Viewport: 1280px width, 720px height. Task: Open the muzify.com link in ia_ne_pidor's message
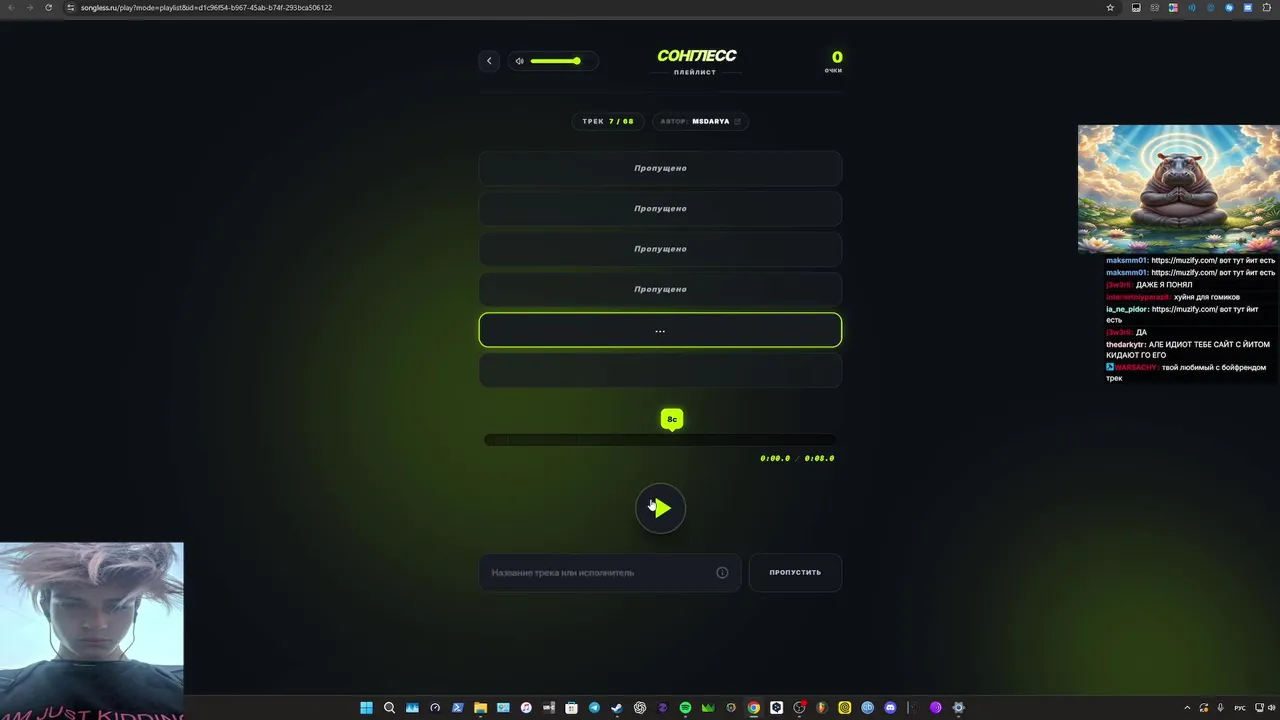click(x=1184, y=309)
